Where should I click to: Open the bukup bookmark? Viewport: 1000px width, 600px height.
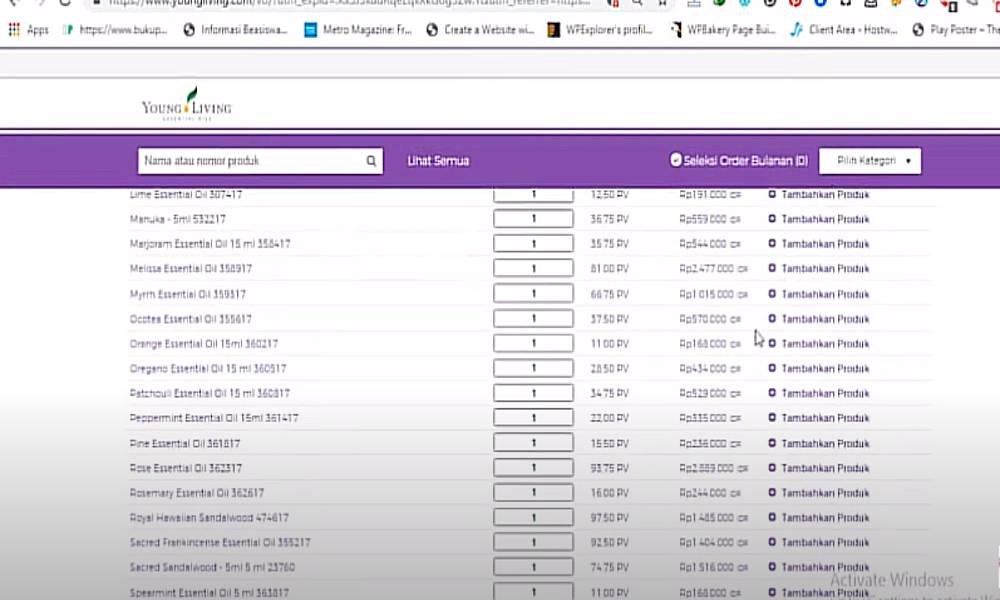click(x=115, y=29)
